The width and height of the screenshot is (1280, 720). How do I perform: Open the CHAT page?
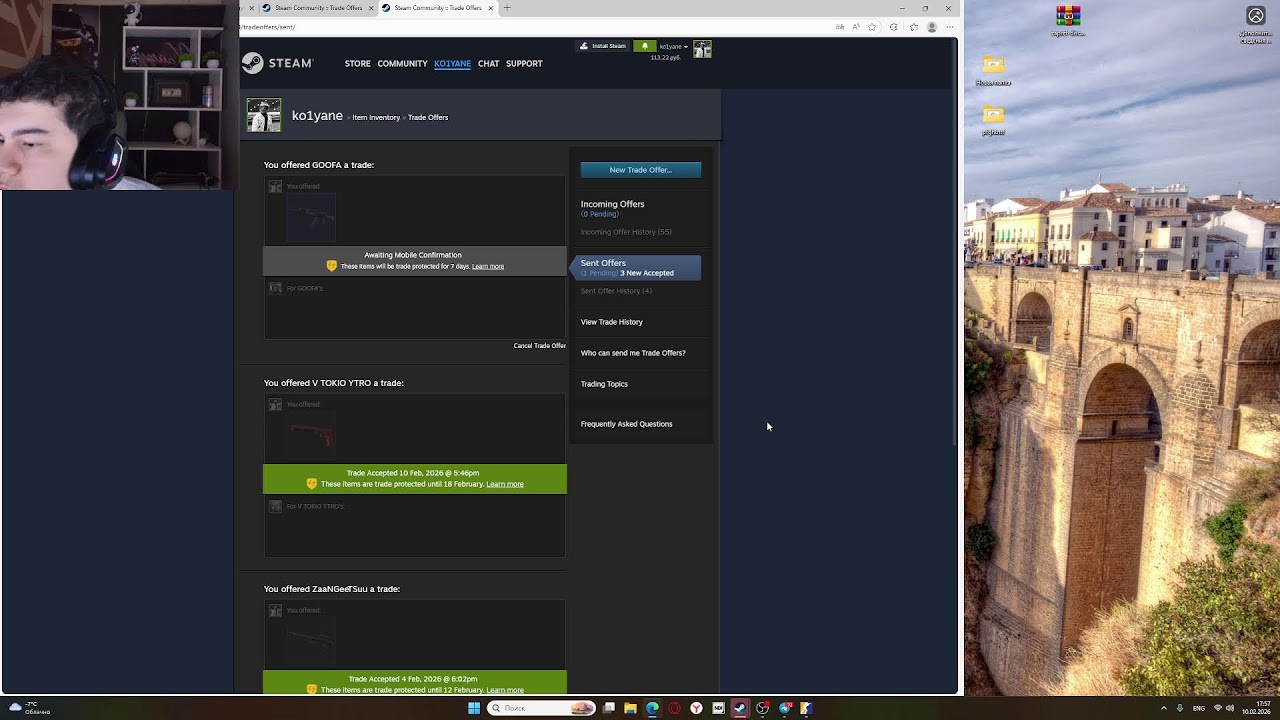488,63
